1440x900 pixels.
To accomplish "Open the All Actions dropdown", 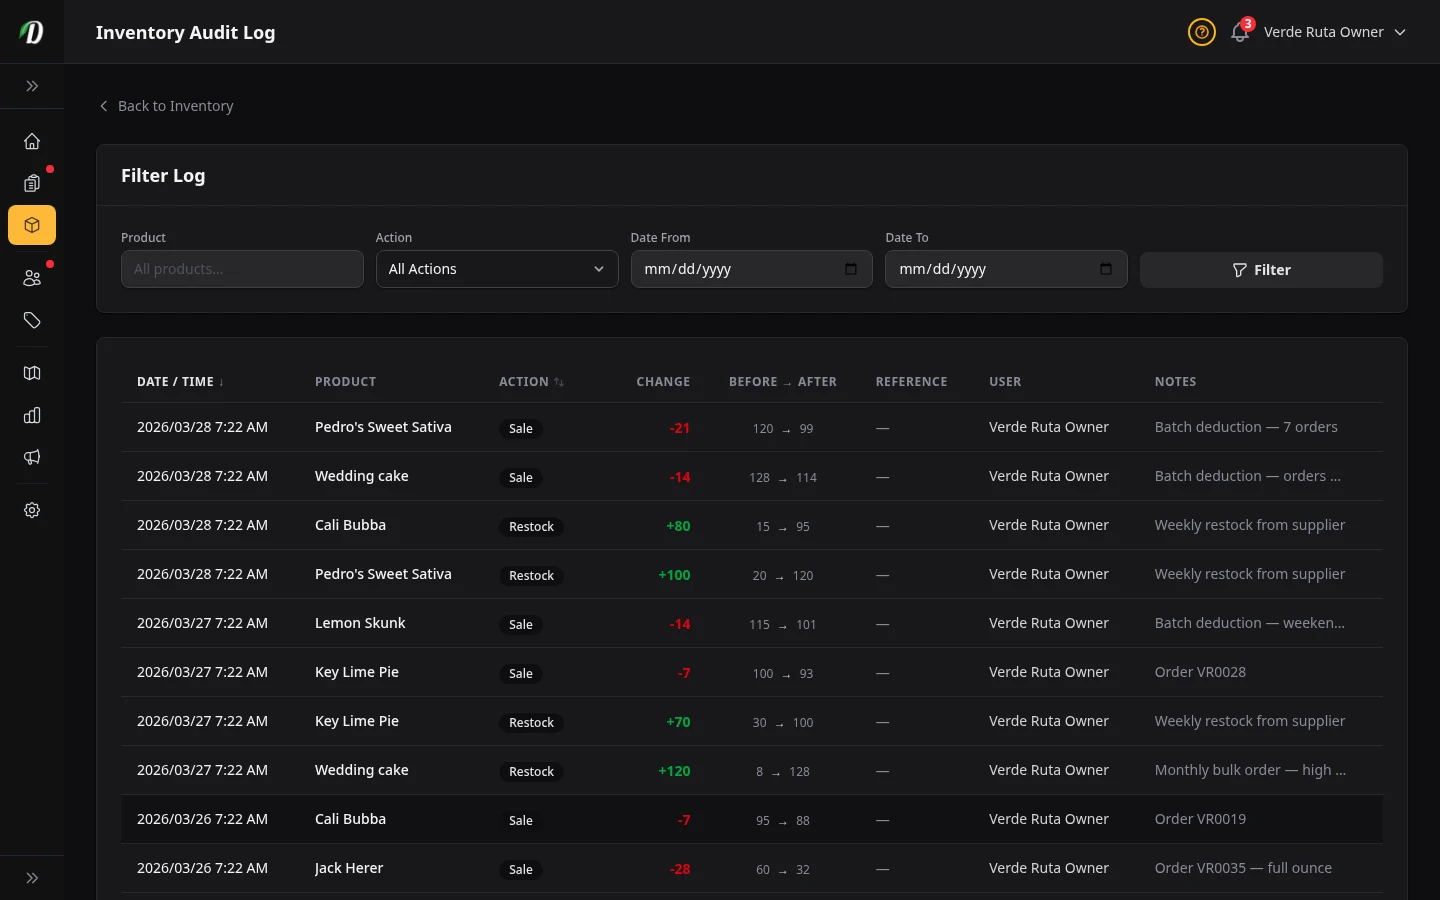I will (497, 268).
